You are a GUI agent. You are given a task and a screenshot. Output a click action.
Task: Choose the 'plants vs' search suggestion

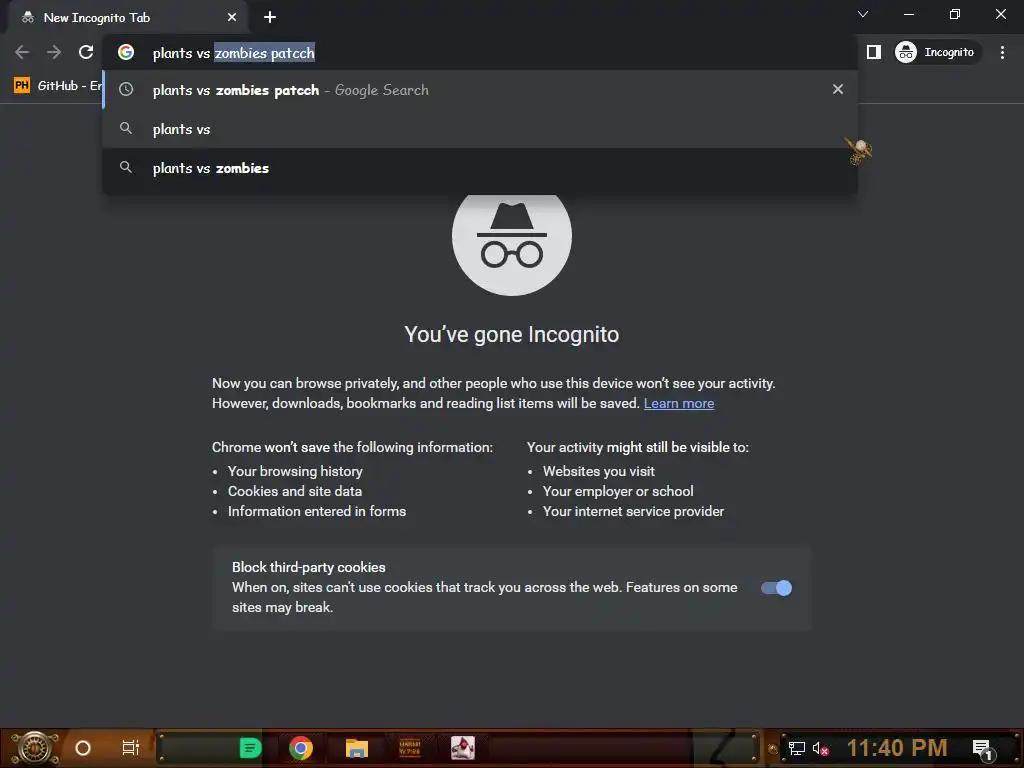point(480,129)
